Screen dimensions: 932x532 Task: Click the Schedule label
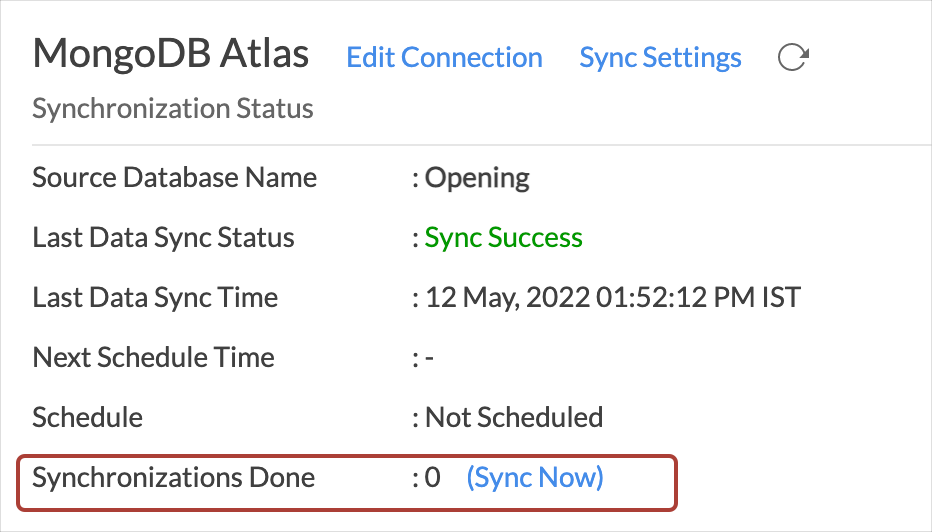(87, 417)
